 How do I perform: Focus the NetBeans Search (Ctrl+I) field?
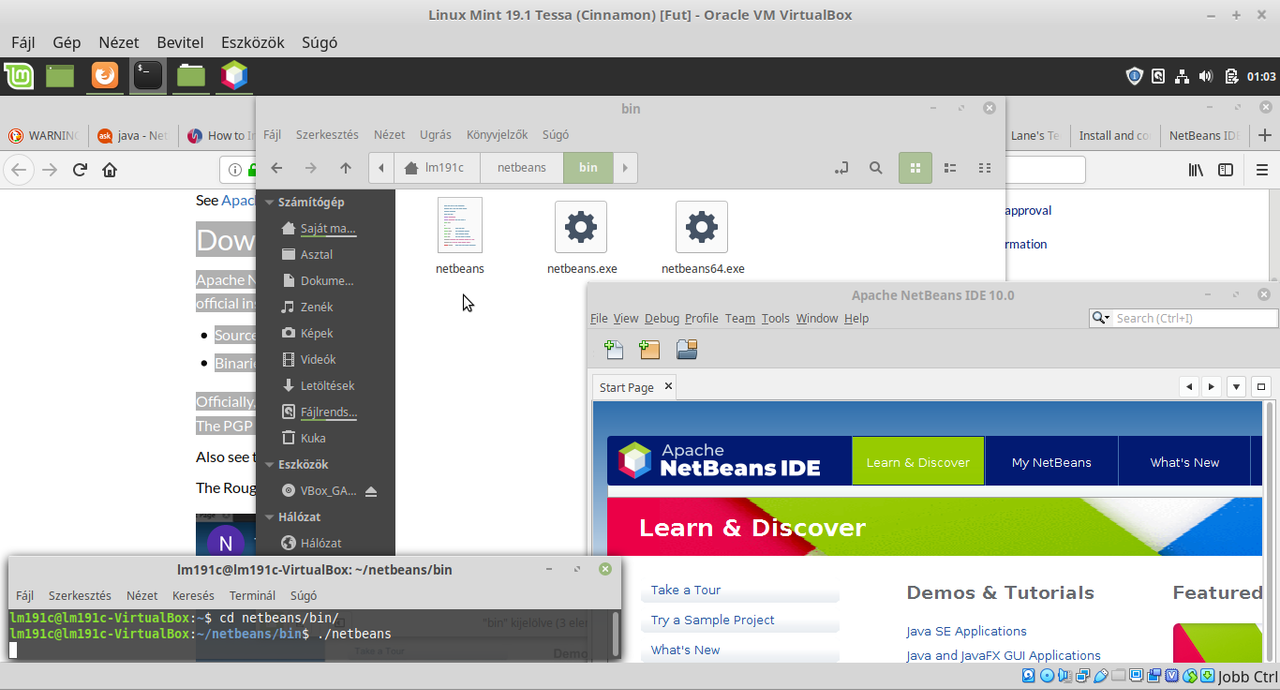1195,318
